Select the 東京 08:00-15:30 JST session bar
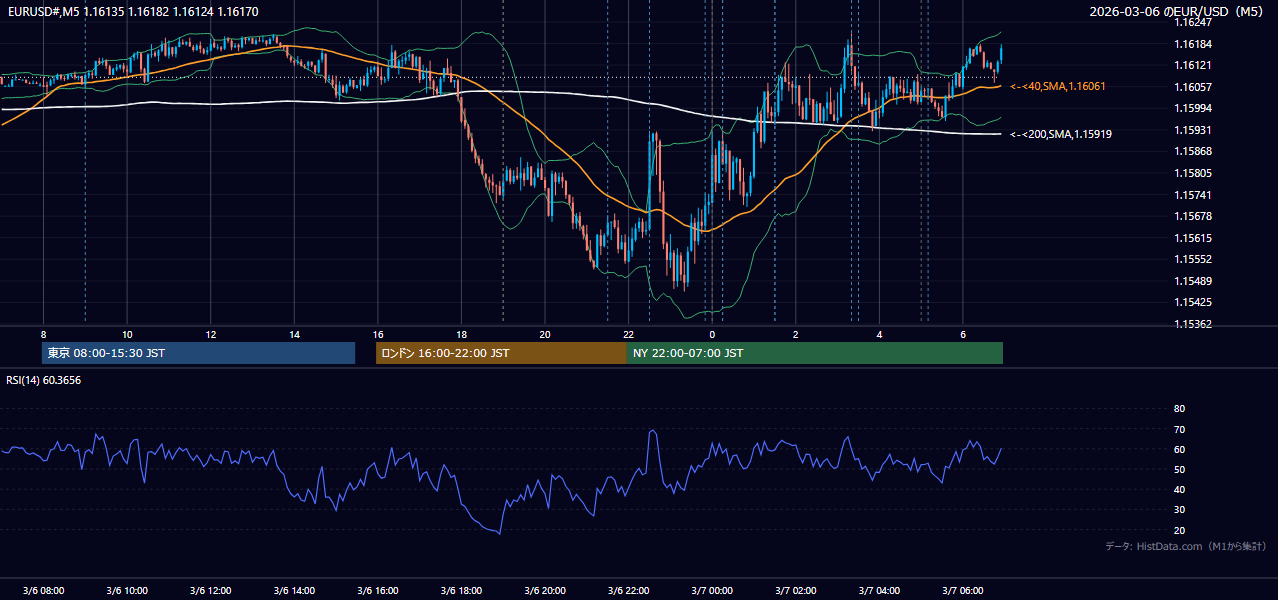1278x600 pixels. [199, 353]
